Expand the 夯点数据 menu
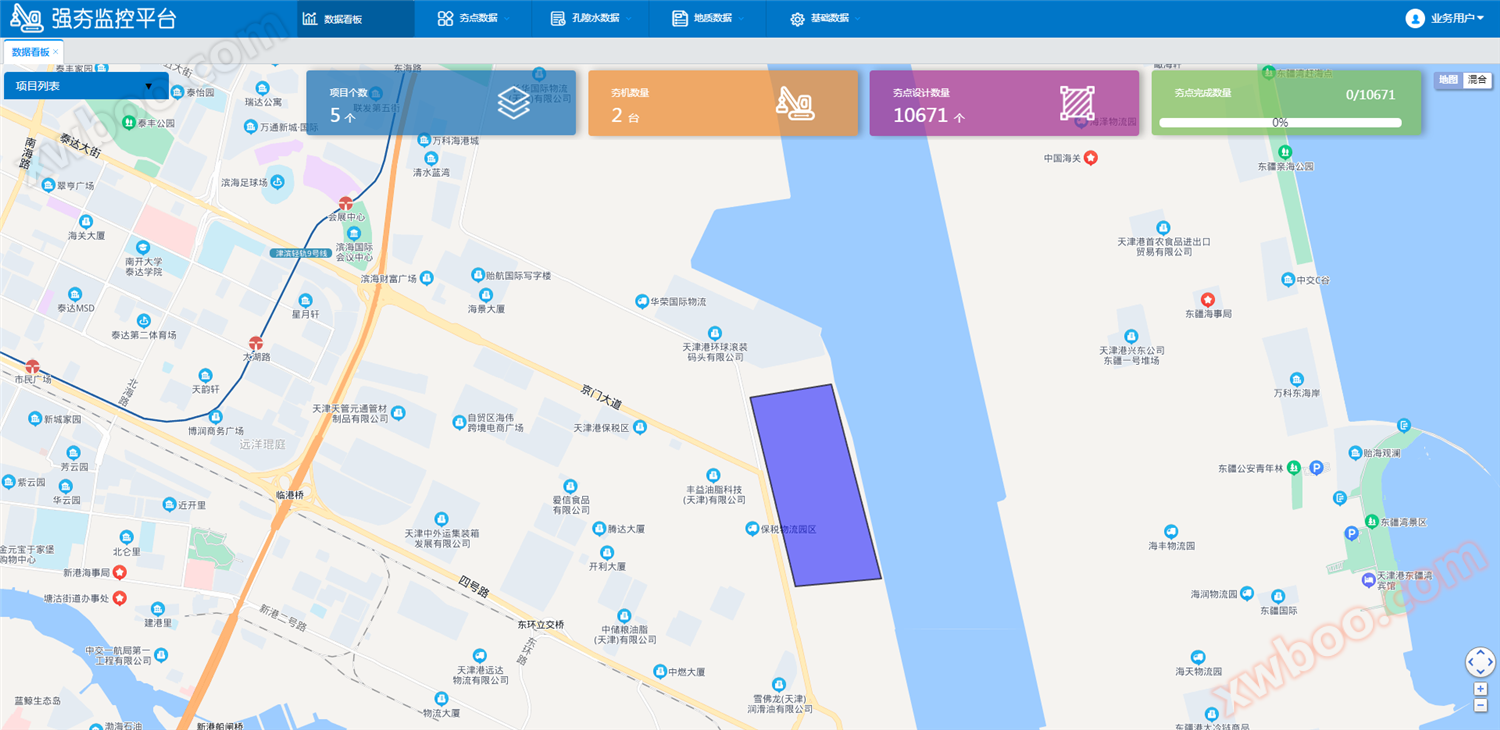1500x730 pixels. click(x=473, y=18)
